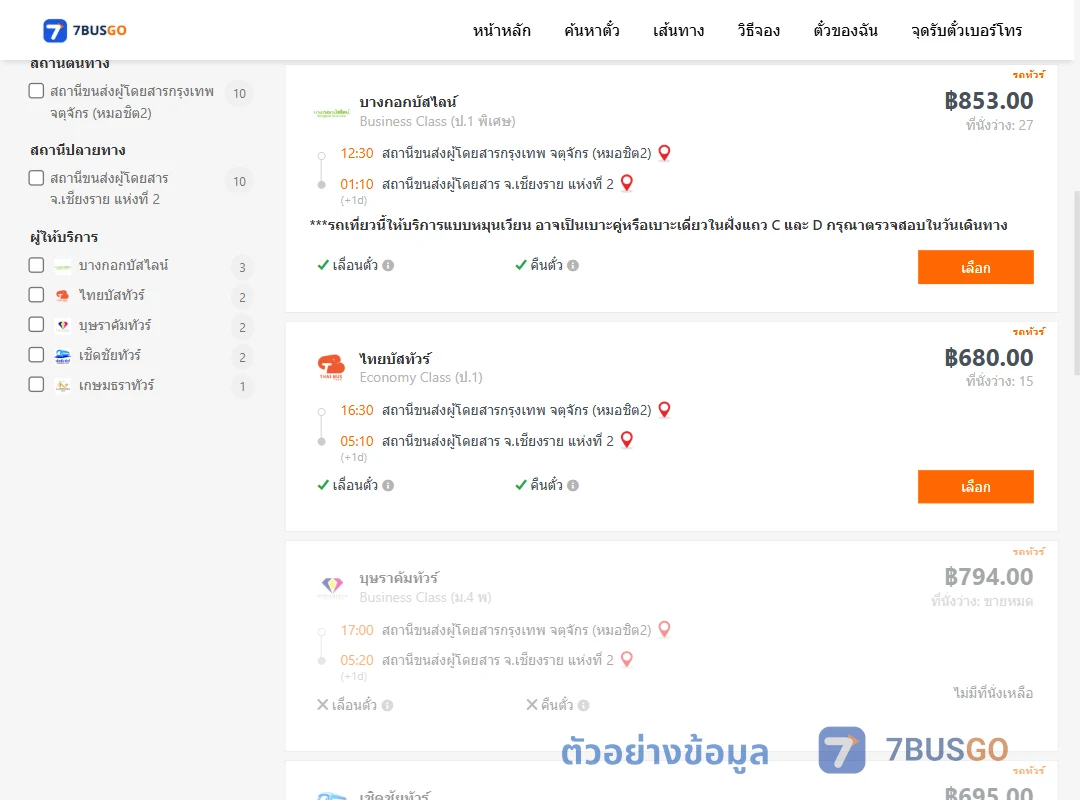Click the เชิดชัยทัวร์ logo in the filter list
This screenshot has height=800, width=1080.
[x=63, y=356]
